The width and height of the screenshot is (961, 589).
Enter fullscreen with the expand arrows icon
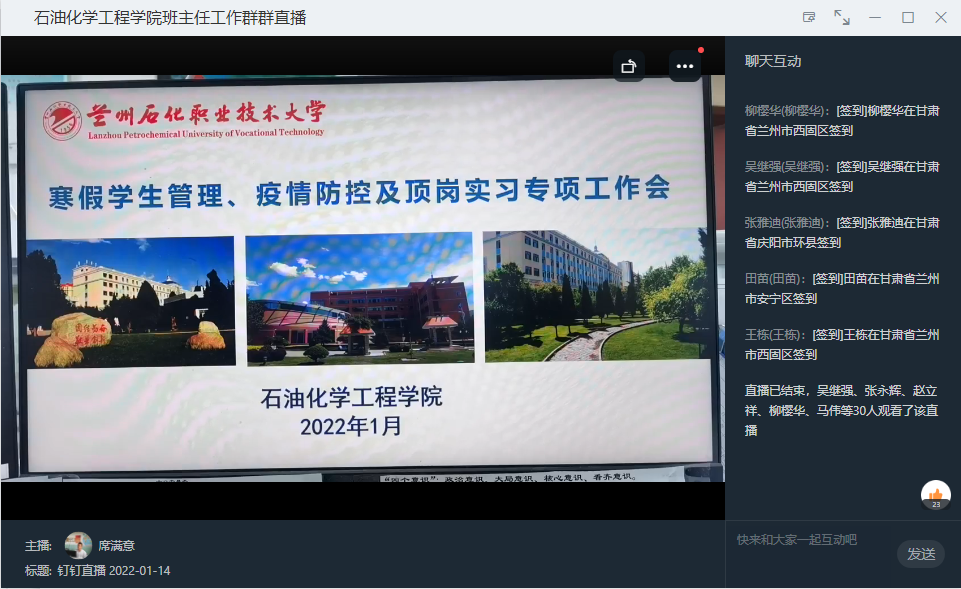point(842,17)
